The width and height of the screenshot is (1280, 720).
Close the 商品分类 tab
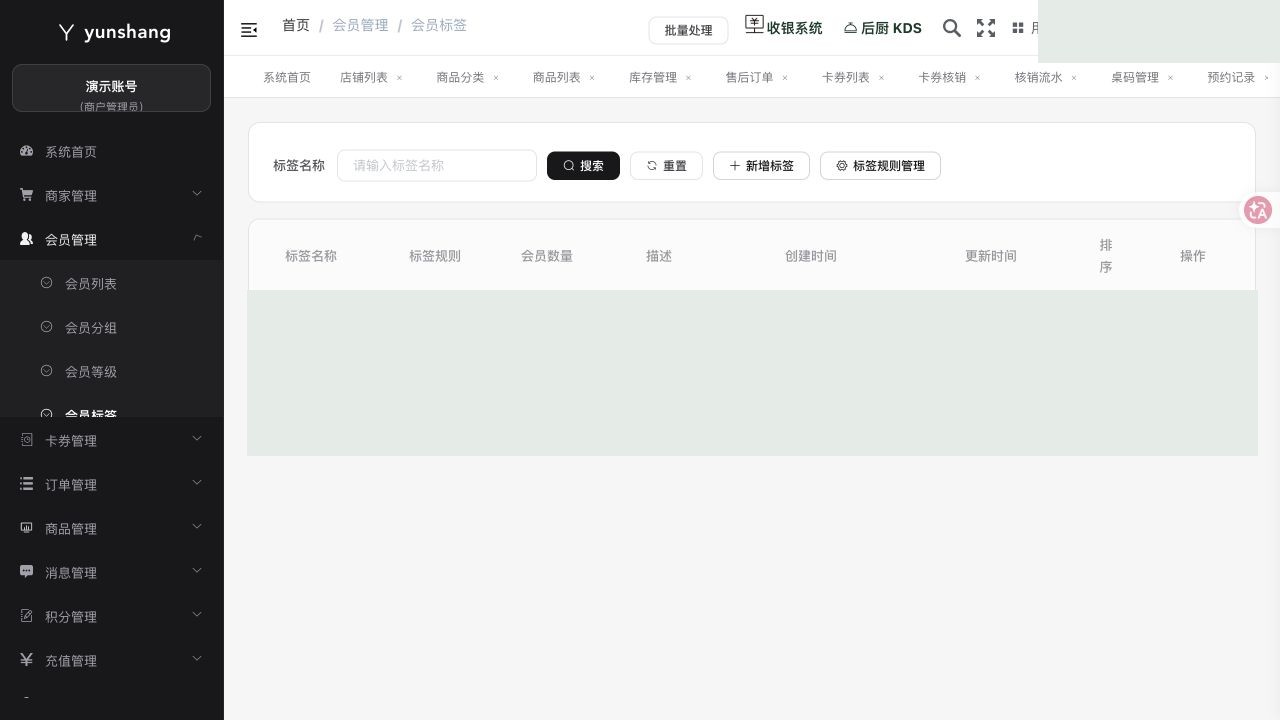(x=496, y=78)
